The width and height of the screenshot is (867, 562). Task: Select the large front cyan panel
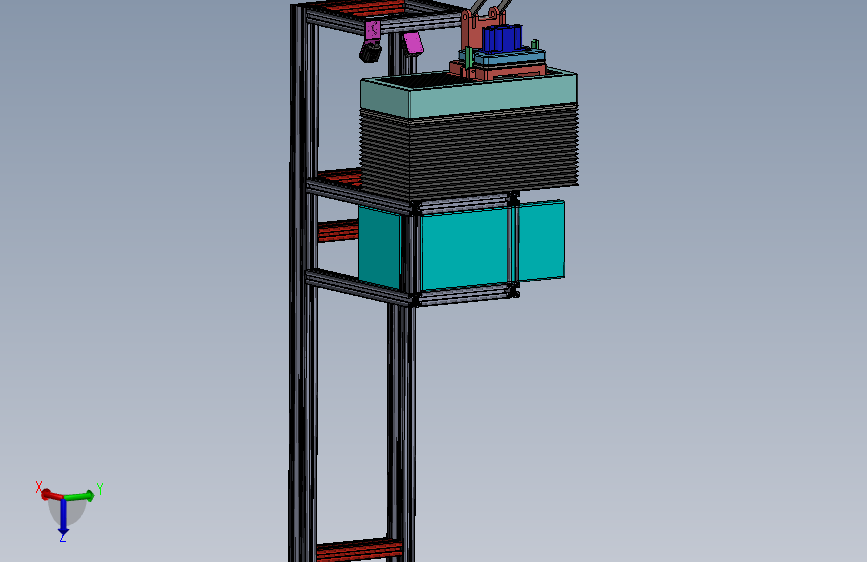click(x=463, y=249)
